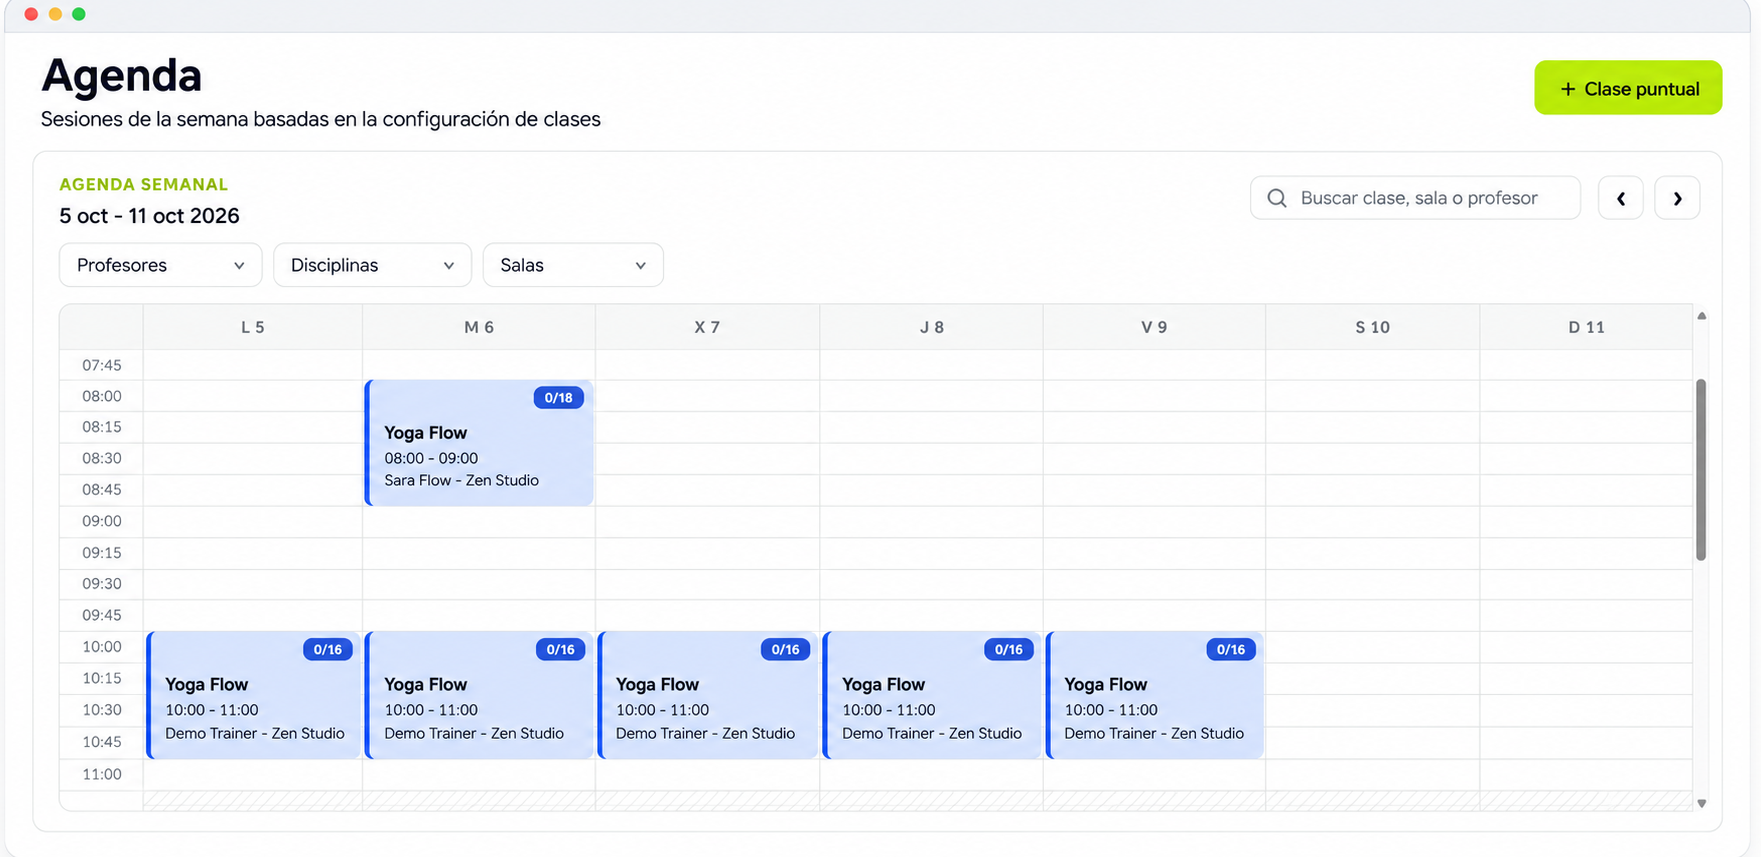The width and height of the screenshot is (1761, 857).
Task: Click the date range 5 oct - 11 oct 2026
Action: [x=149, y=216]
